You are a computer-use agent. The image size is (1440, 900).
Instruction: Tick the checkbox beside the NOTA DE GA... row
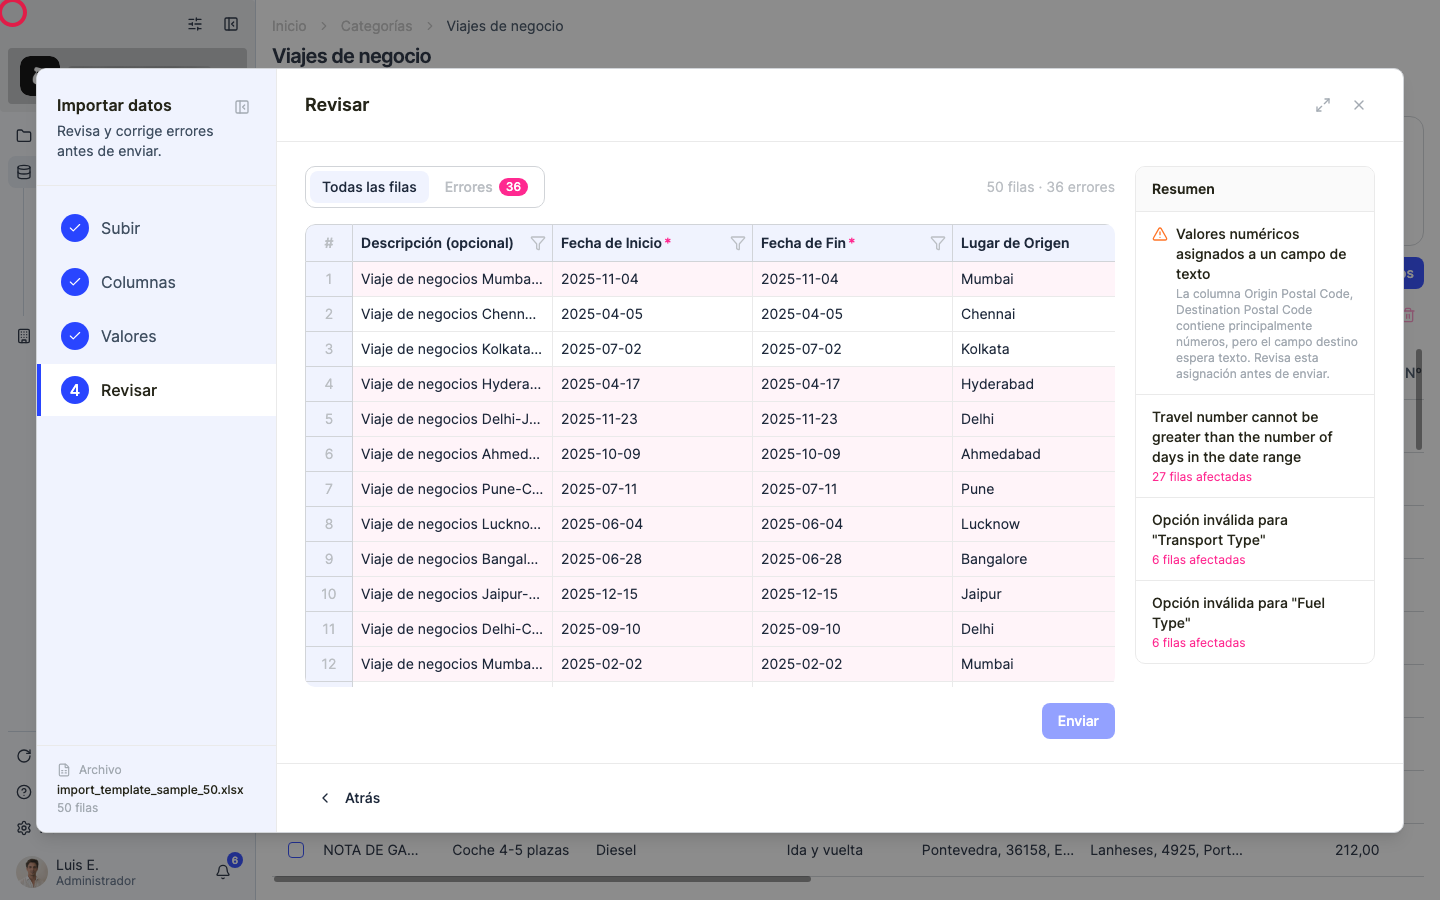tap(296, 850)
